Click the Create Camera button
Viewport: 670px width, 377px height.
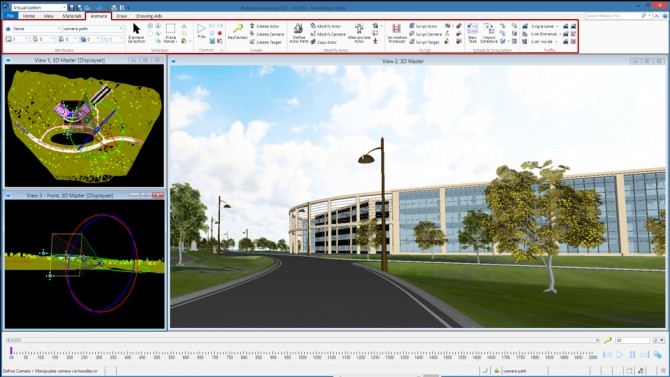click(267, 34)
